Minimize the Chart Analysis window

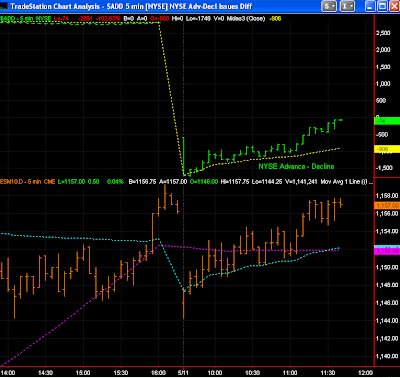370,6
